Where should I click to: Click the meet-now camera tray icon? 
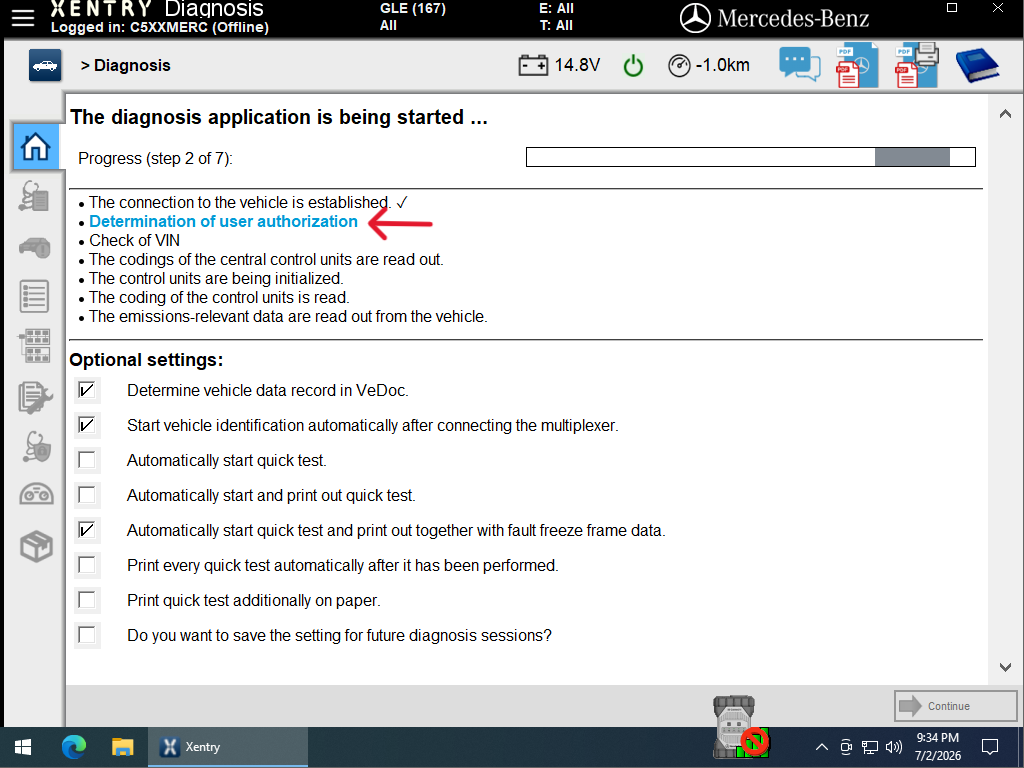pyautogui.click(x=846, y=746)
